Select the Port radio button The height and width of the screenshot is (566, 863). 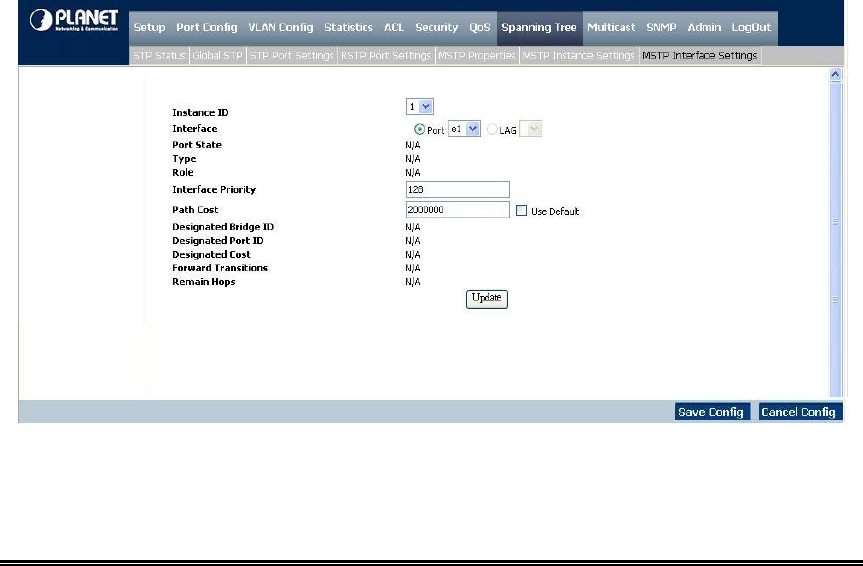tap(419, 130)
